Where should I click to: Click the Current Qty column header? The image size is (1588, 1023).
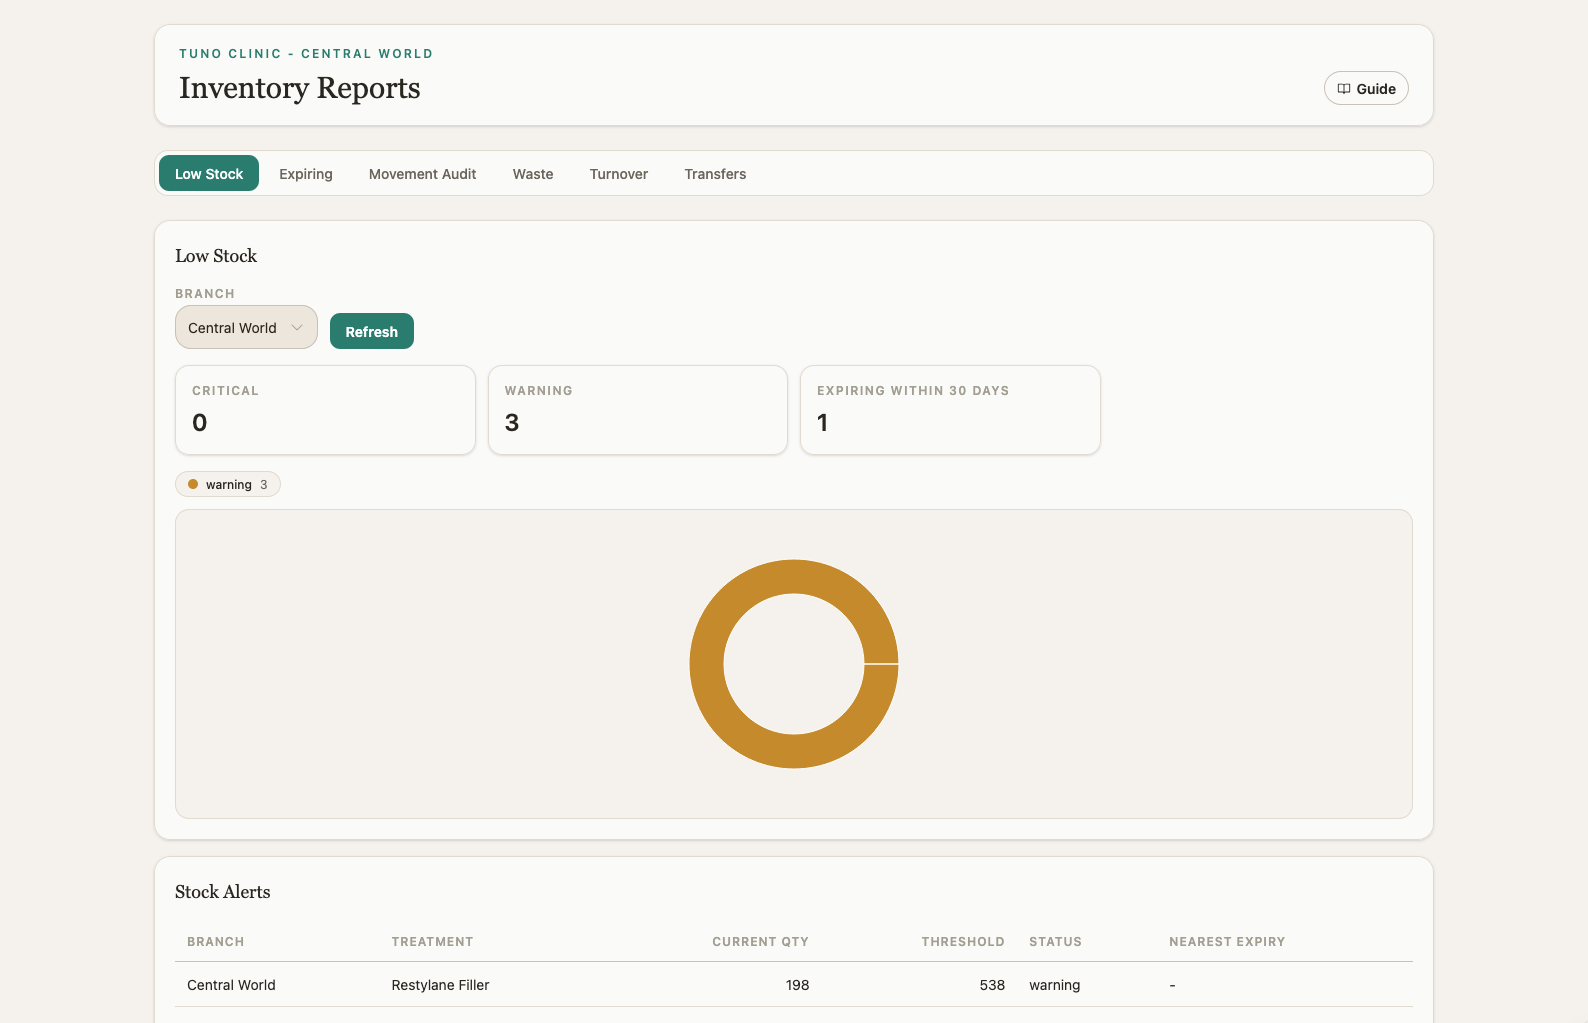click(760, 941)
